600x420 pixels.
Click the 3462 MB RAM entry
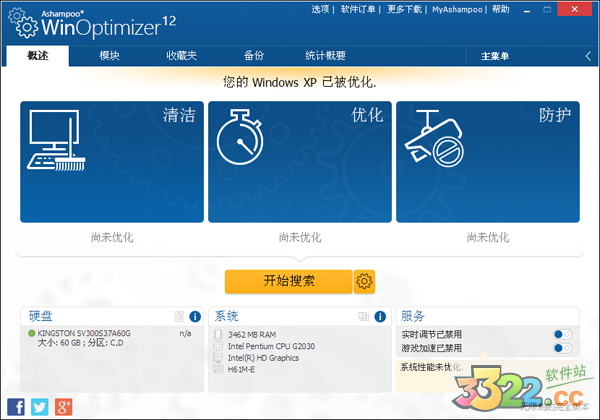tap(252, 335)
